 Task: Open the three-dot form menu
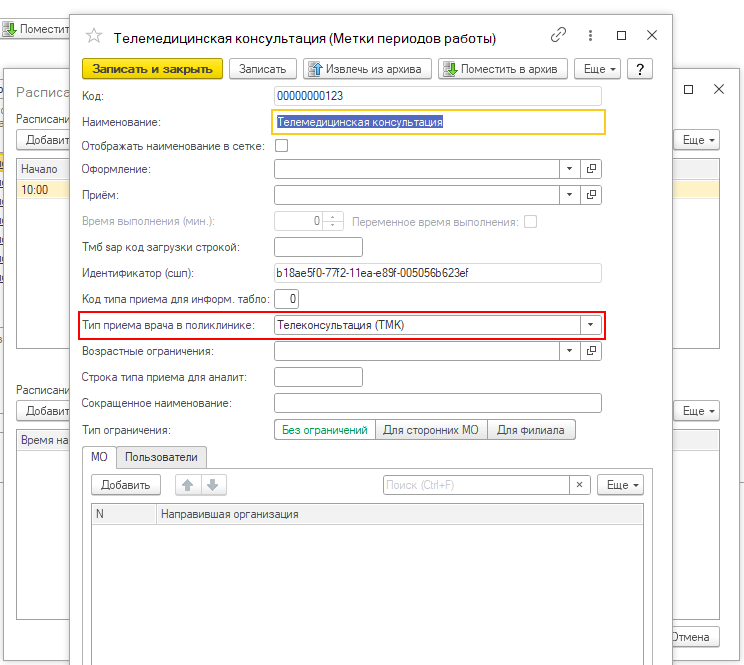pyautogui.click(x=590, y=35)
